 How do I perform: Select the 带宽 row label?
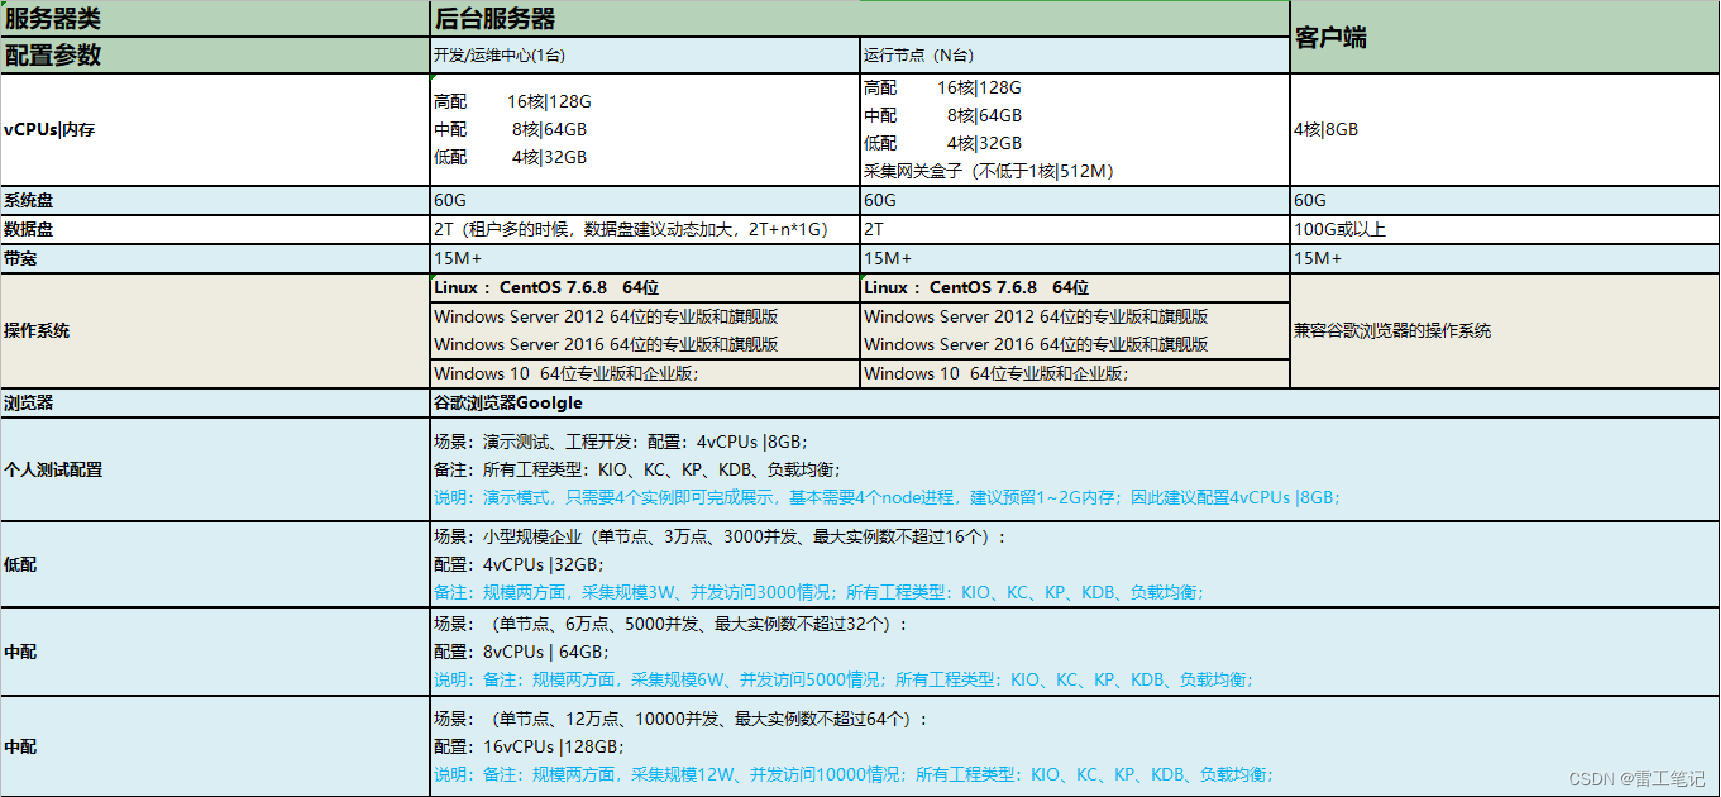[x=215, y=258]
